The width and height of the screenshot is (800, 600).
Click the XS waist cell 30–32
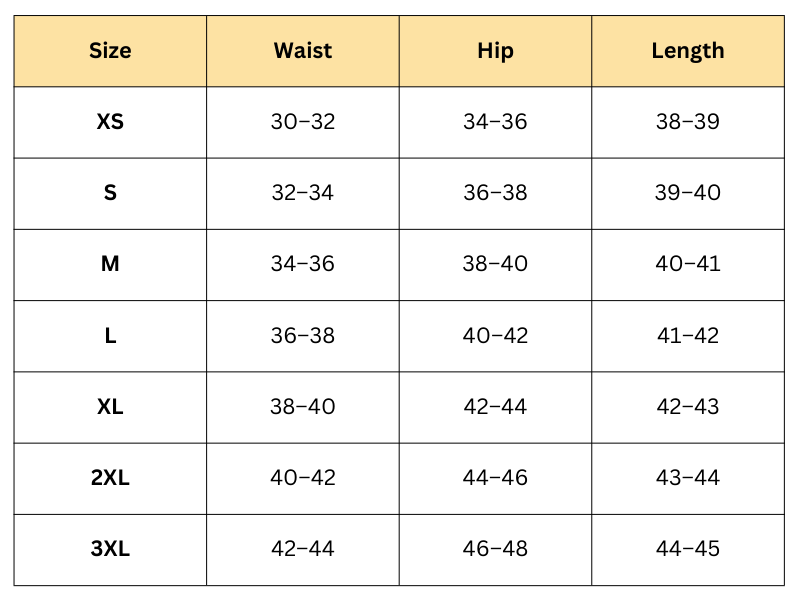pyautogui.click(x=302, y=122)
